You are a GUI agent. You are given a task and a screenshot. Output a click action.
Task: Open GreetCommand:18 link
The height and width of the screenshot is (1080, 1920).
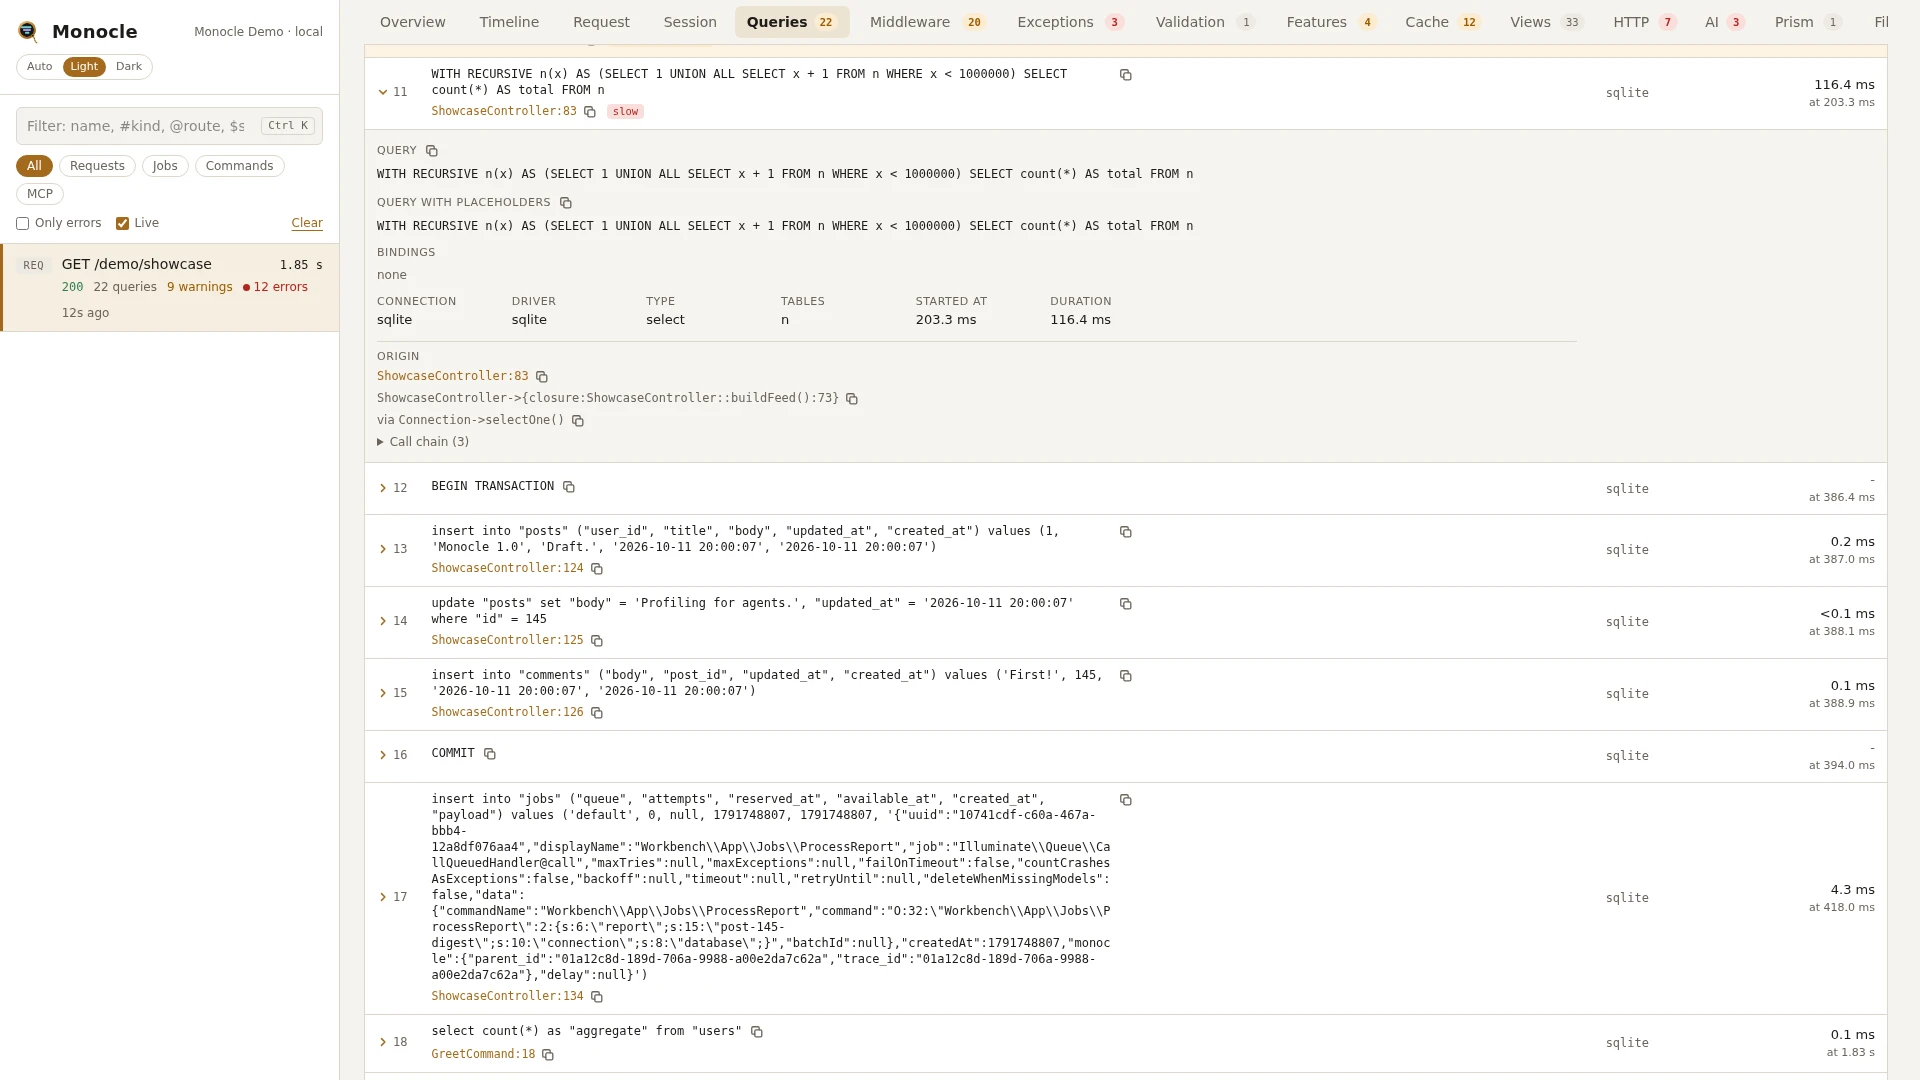coord(483,1055)
